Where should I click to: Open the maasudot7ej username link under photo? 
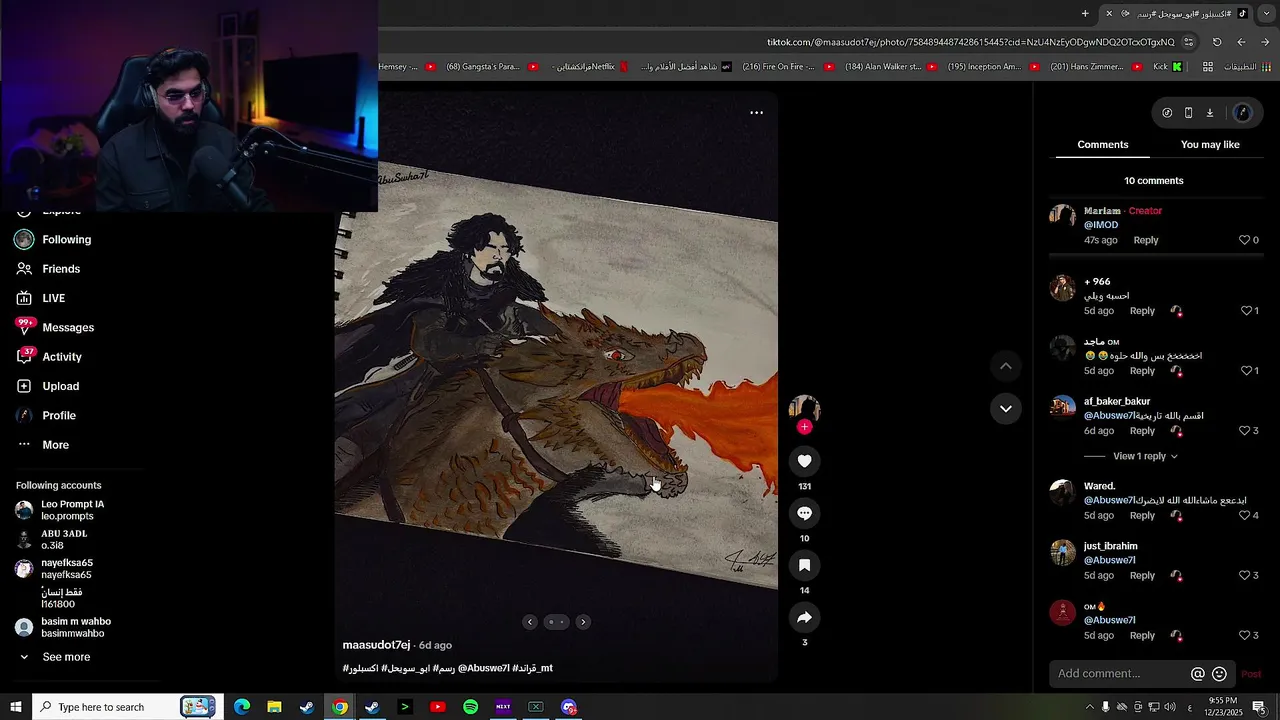click(x=376, y=645)
